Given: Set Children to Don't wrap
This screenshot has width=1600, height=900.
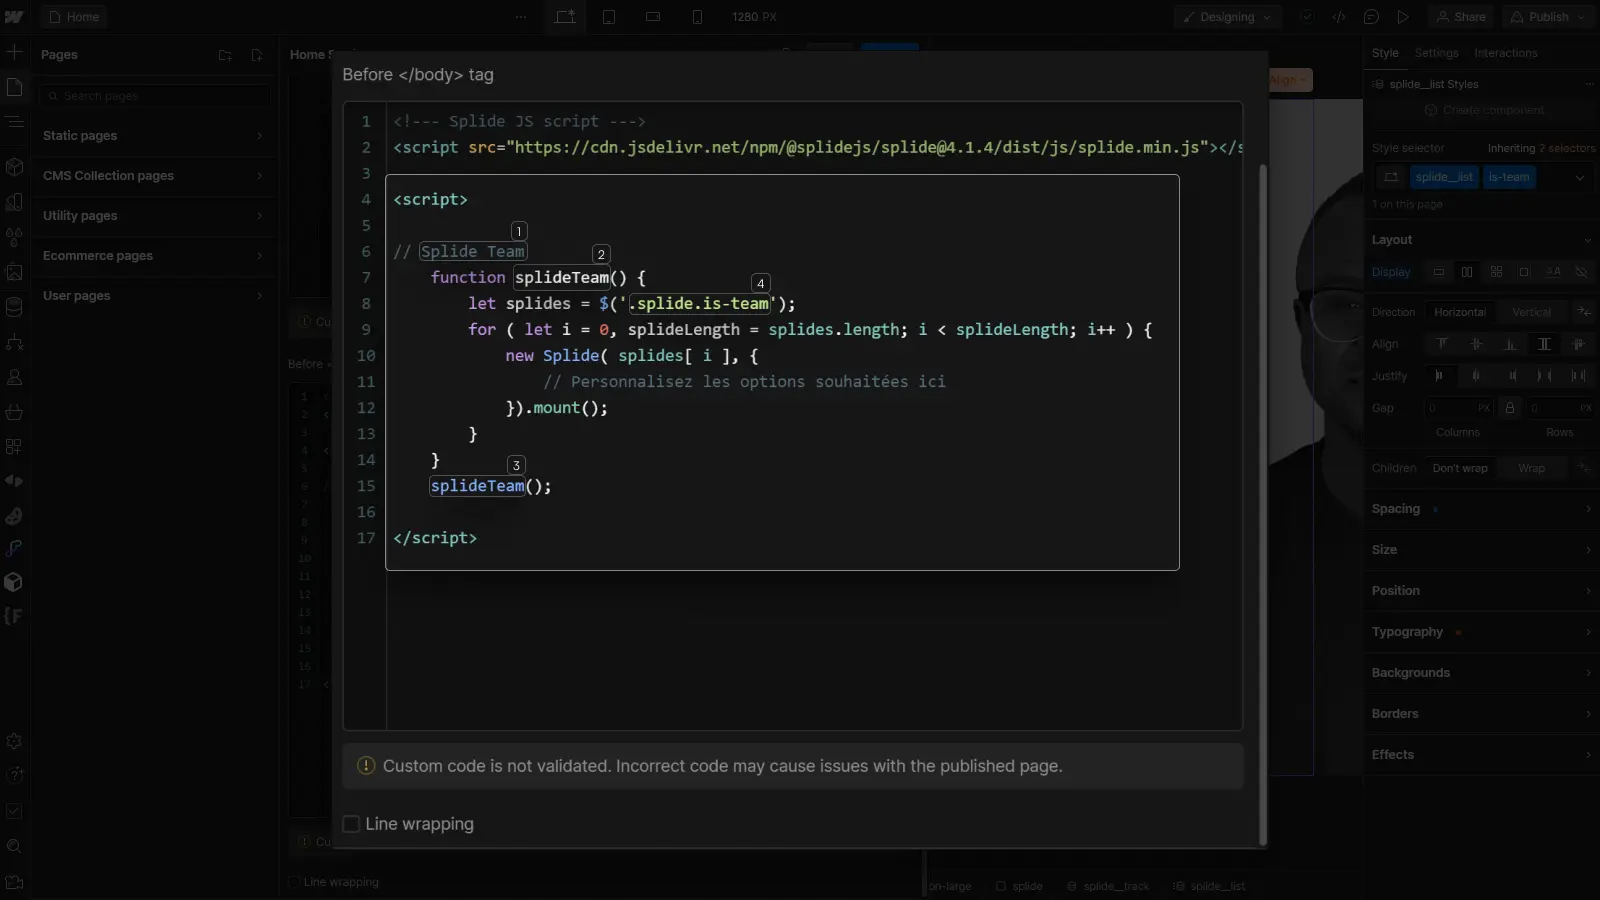Looking at the screenshot, I should pos(1460,468).
